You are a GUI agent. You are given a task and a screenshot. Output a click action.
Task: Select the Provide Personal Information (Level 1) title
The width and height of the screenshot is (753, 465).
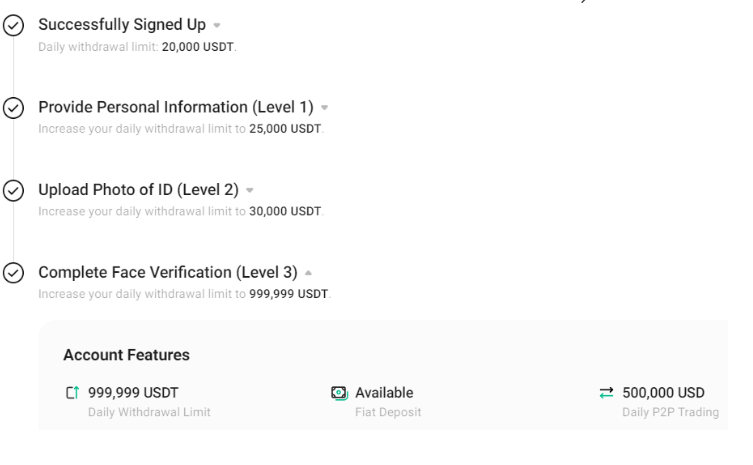[176, 107]
